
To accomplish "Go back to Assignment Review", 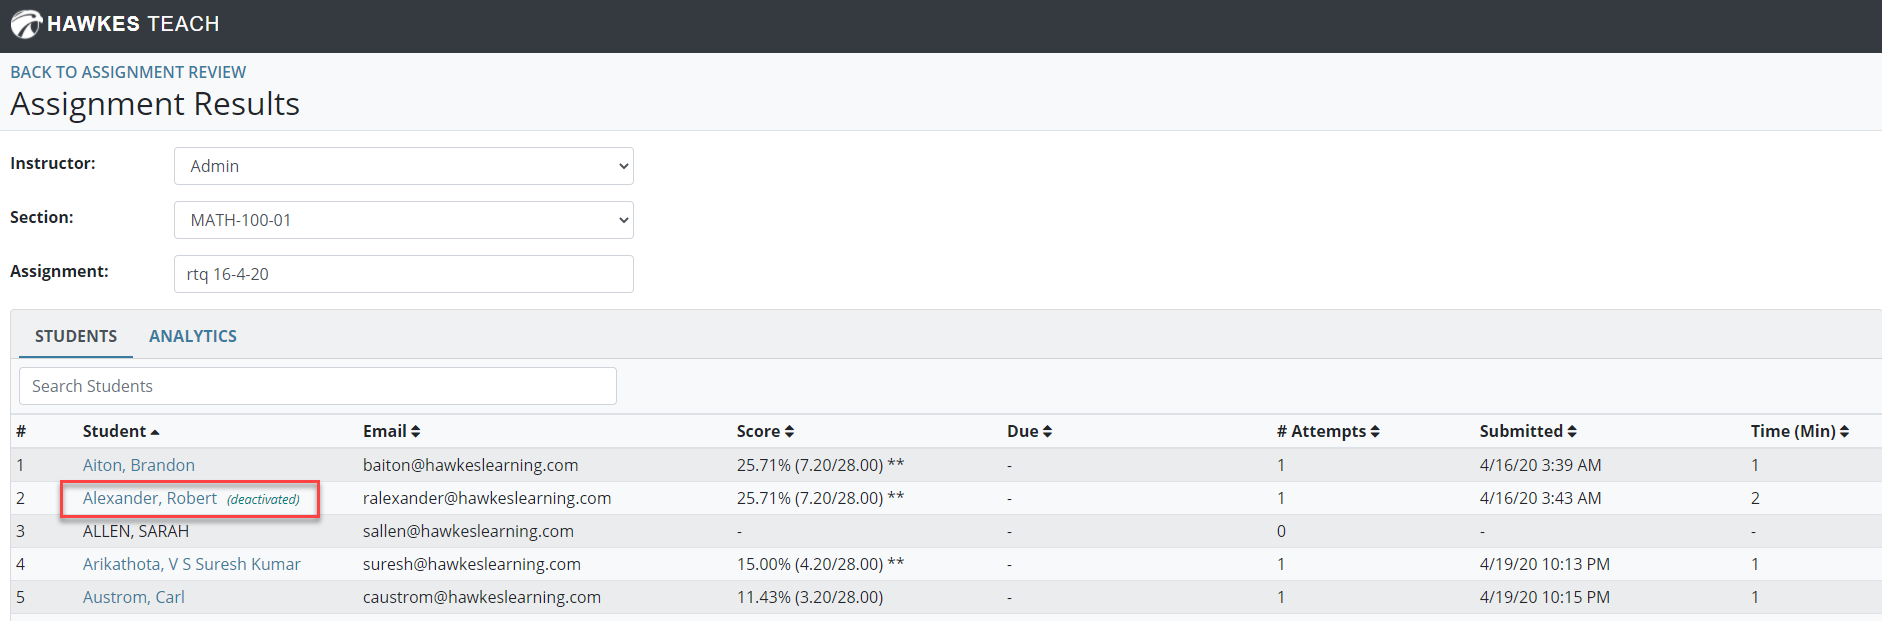I will click(x=128, y=72).
